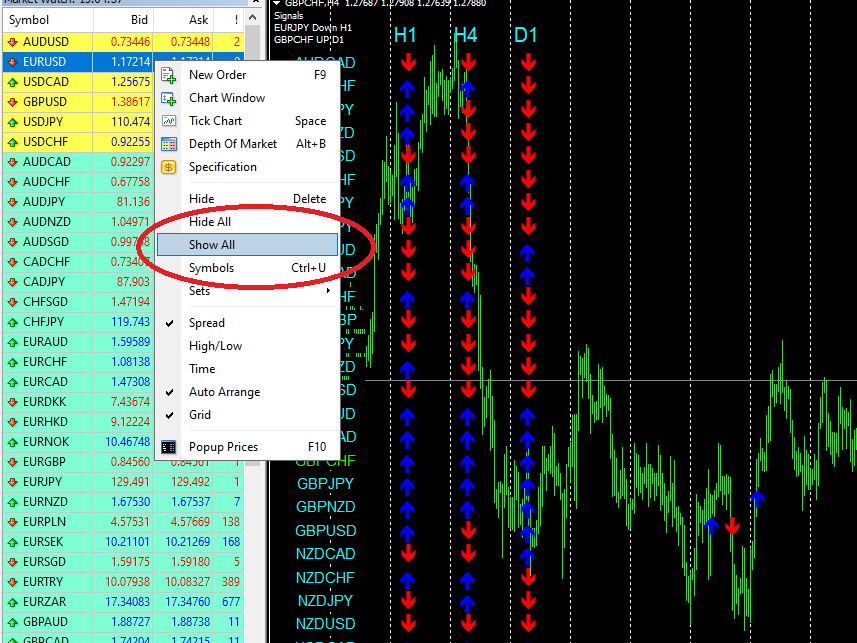Toggle the Grid checkmark
The image size is (857, 643).
click(x=202, y=415)
